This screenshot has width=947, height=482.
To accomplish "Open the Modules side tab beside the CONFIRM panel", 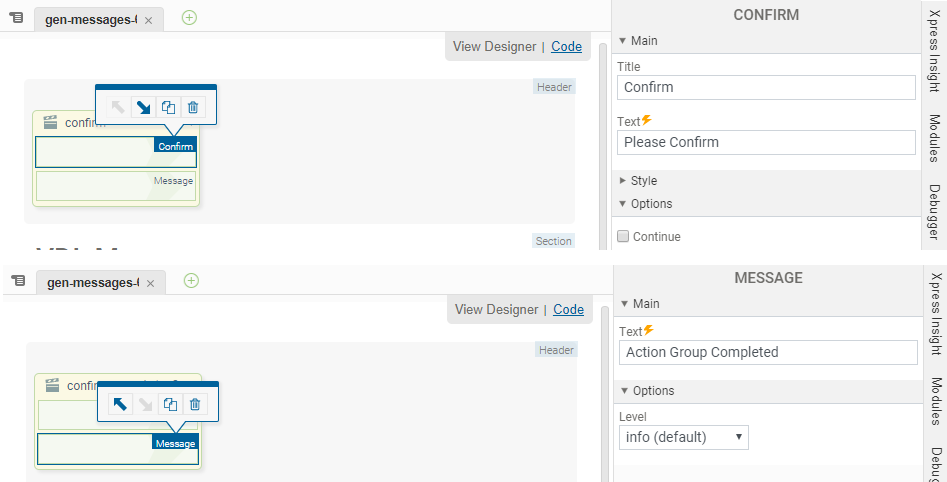I will [x=934, y=137].
